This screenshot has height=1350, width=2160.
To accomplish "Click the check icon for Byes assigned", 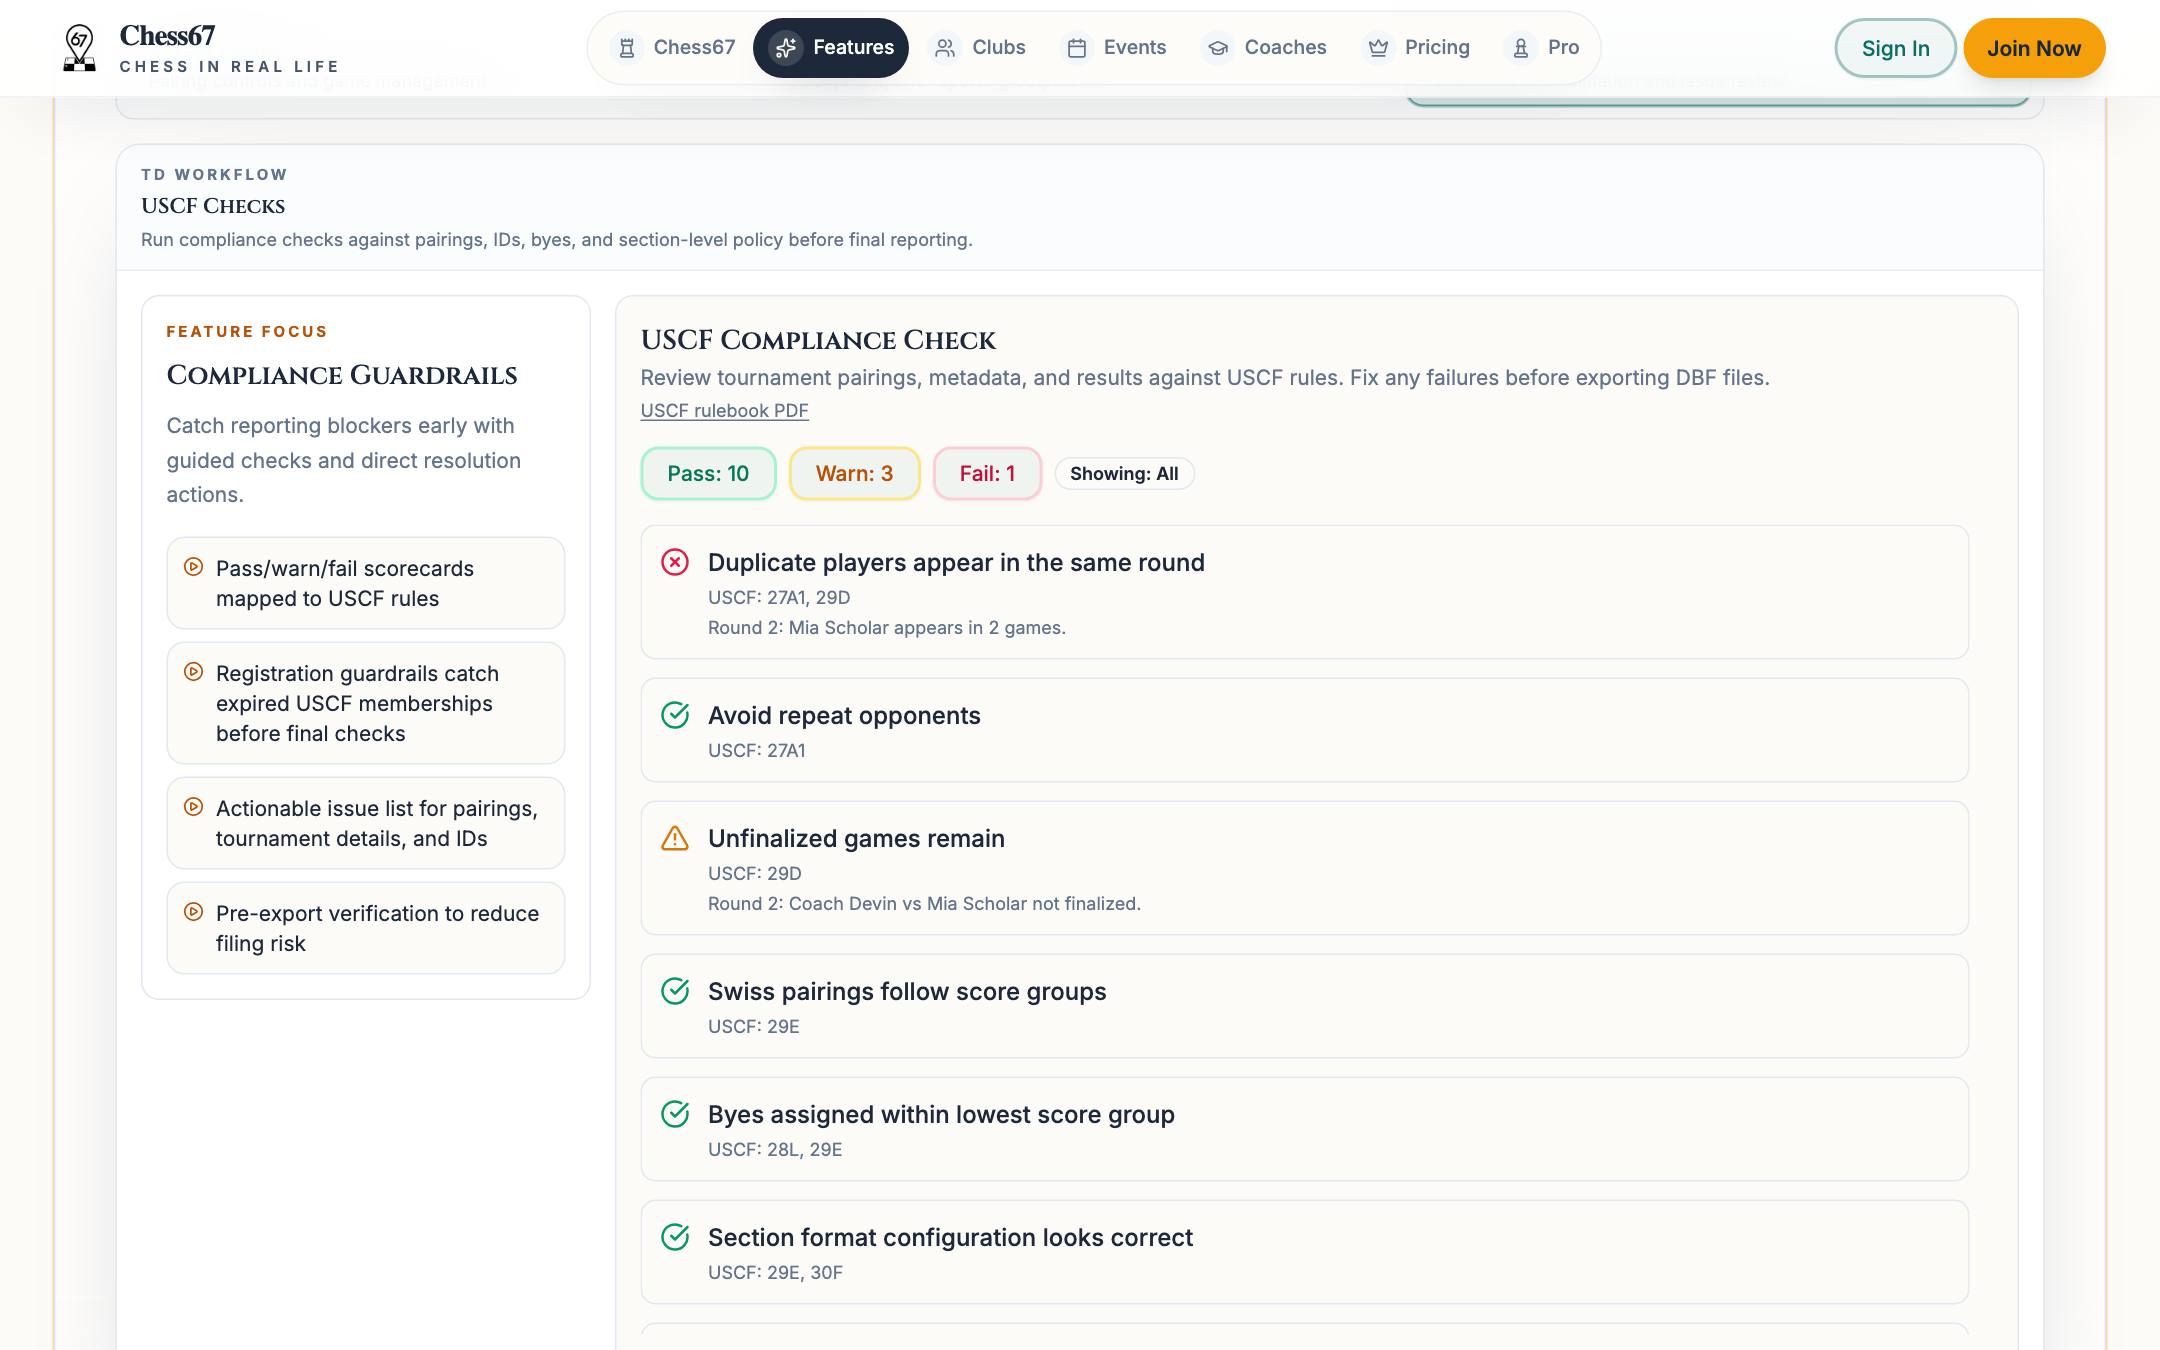I will coord(675,1114).
